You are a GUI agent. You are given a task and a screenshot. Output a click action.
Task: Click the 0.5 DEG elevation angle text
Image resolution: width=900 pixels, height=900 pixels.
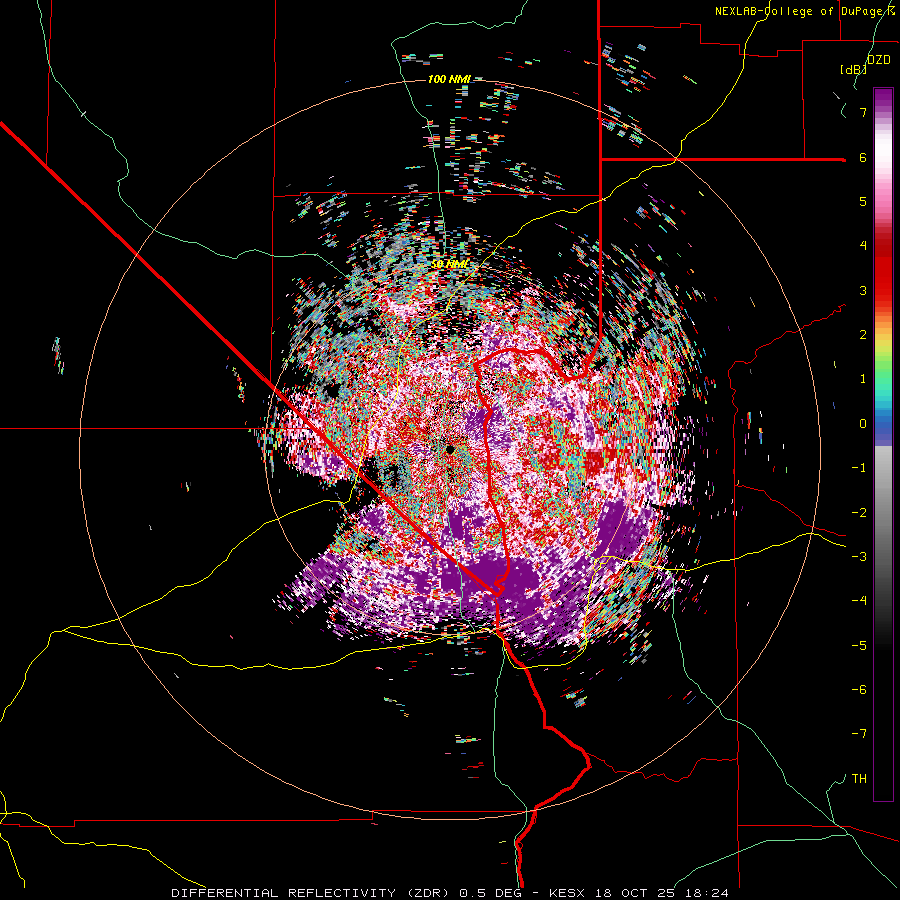tap(490, 893)
